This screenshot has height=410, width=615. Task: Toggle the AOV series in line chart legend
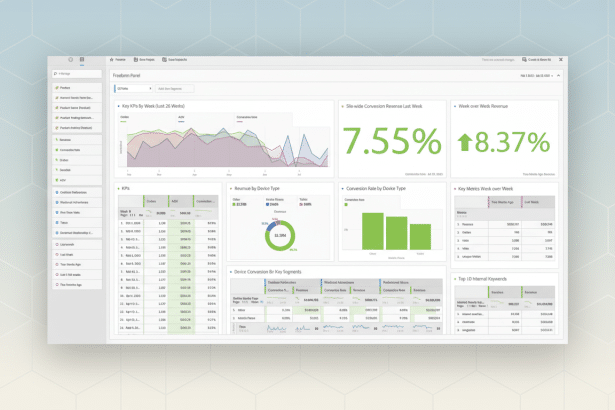coord(181,119)
